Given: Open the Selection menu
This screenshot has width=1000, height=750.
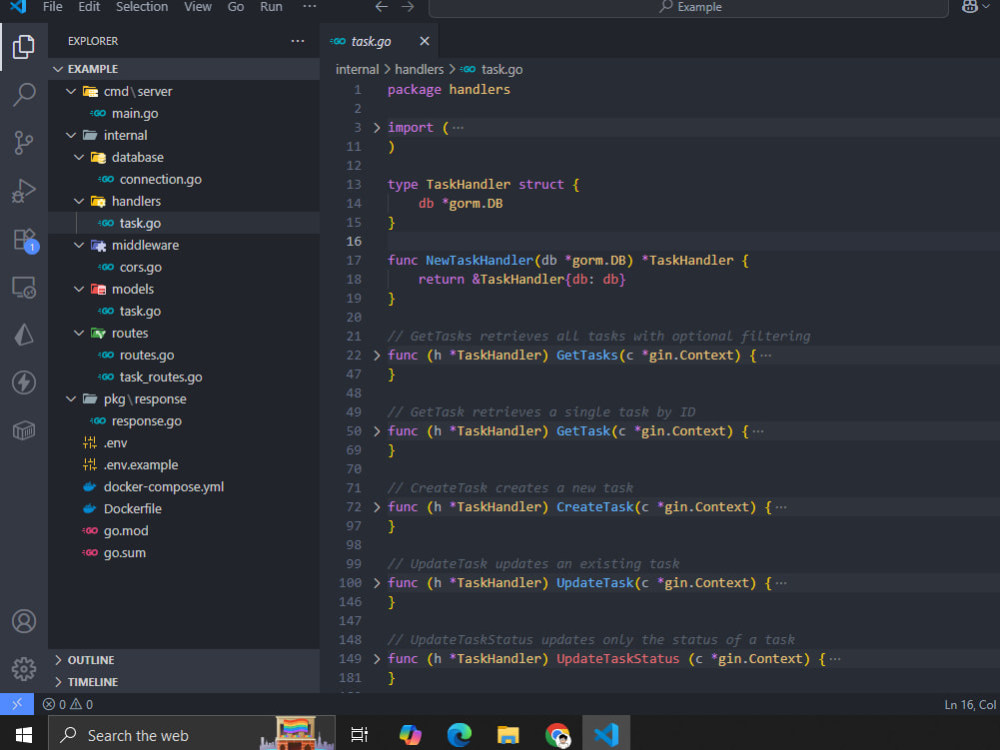Looking at the screenshot, I should 142,7.
